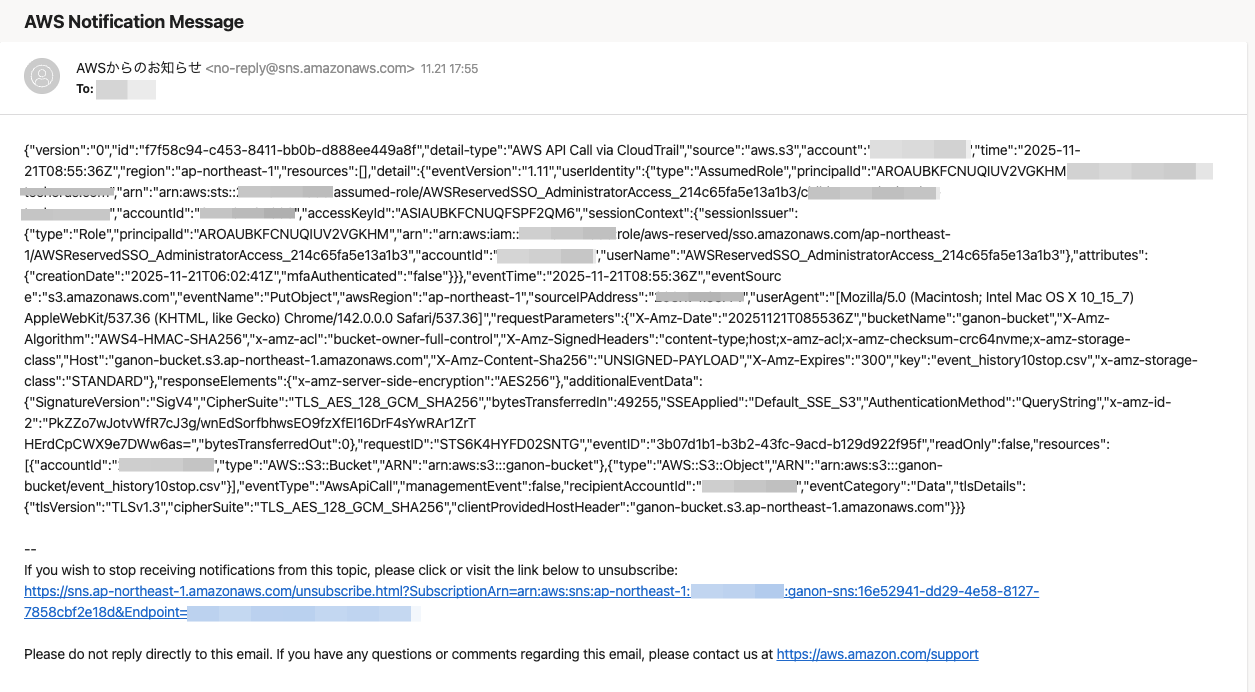Click the no-reply@sns.amazonaws.com sender address
1255x692 pixels.
pos(310,69)
